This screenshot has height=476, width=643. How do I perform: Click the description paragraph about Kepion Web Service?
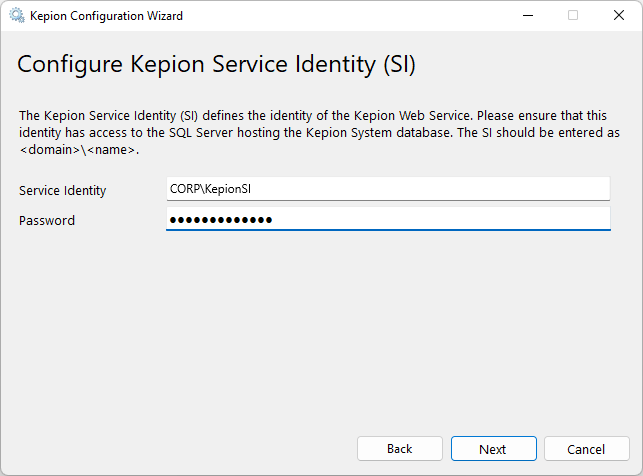click(319, 132)
